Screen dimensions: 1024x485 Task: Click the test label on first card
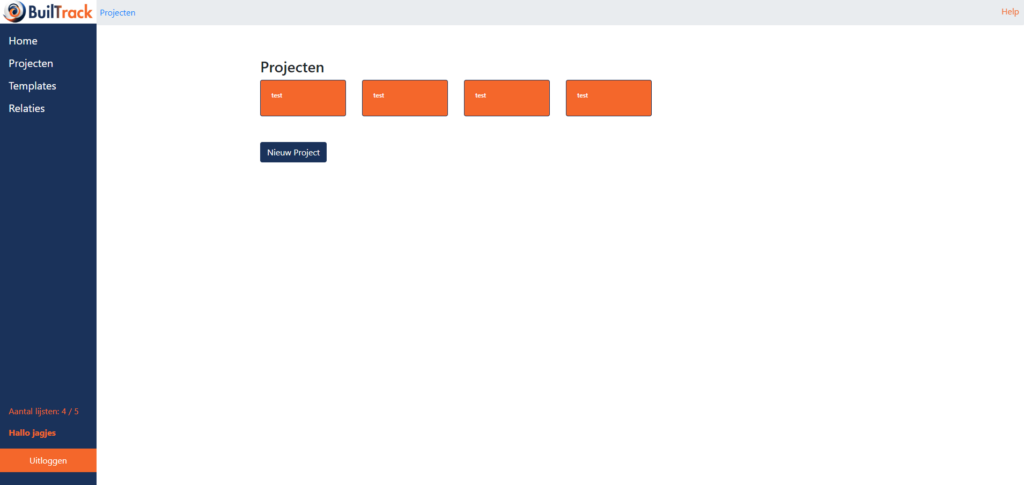pos(277,95)
